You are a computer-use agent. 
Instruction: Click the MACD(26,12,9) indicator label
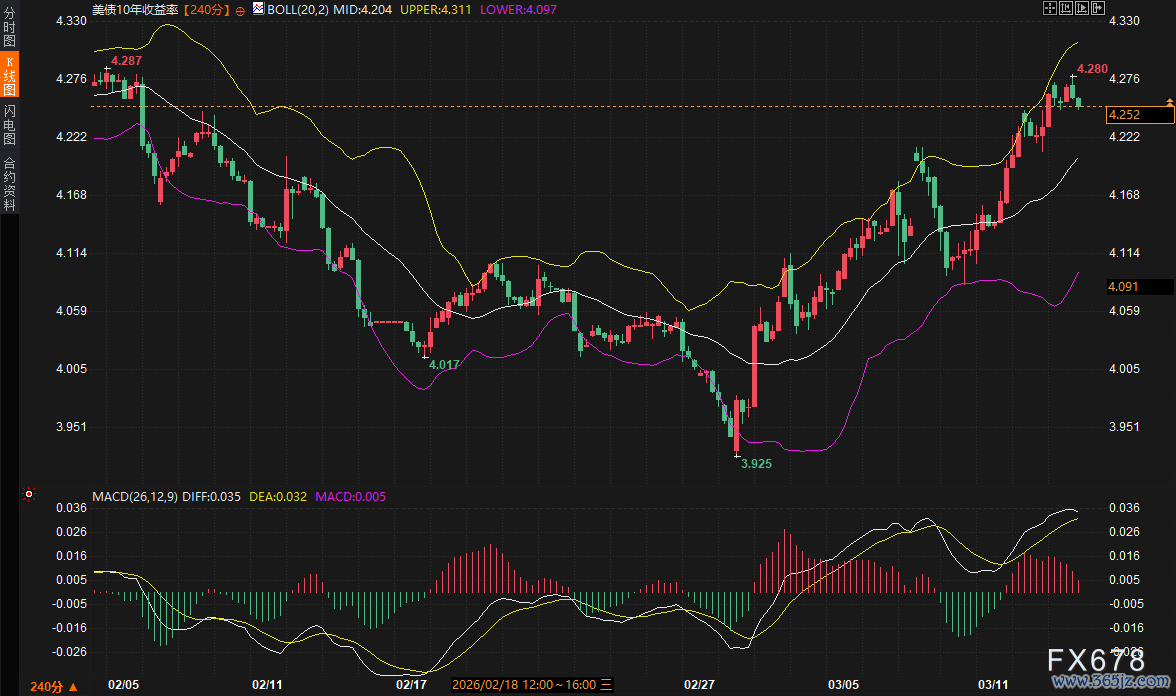pyautogui.click(x=135, y=496)
